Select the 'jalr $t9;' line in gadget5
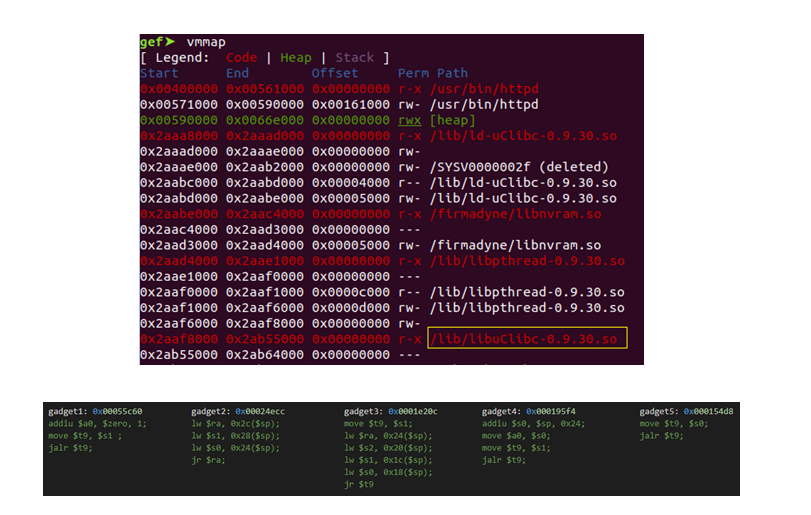The image size is (811, 515). [662, 436]
